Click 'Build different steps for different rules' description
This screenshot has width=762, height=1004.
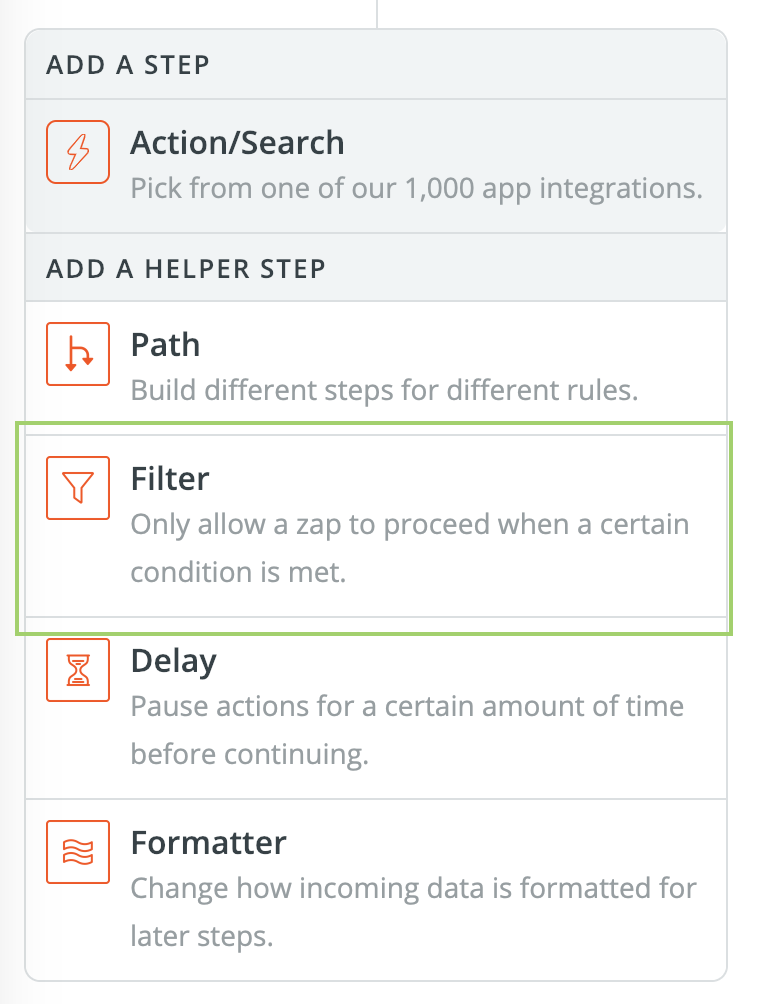click(384, 391)
